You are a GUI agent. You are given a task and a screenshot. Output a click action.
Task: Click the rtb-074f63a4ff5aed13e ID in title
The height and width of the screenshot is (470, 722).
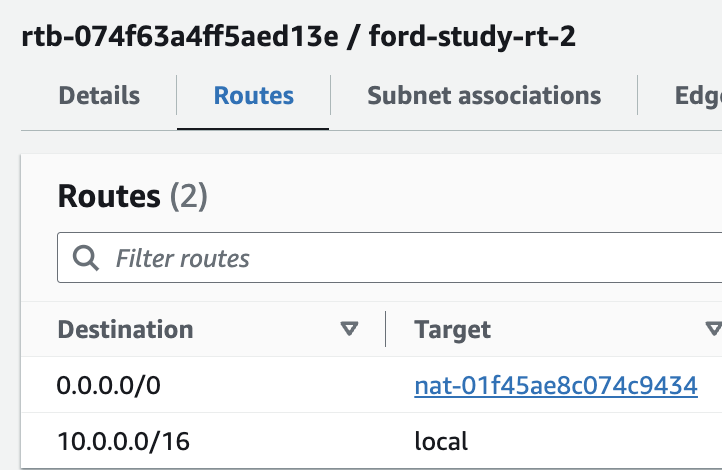click(180, 36)
